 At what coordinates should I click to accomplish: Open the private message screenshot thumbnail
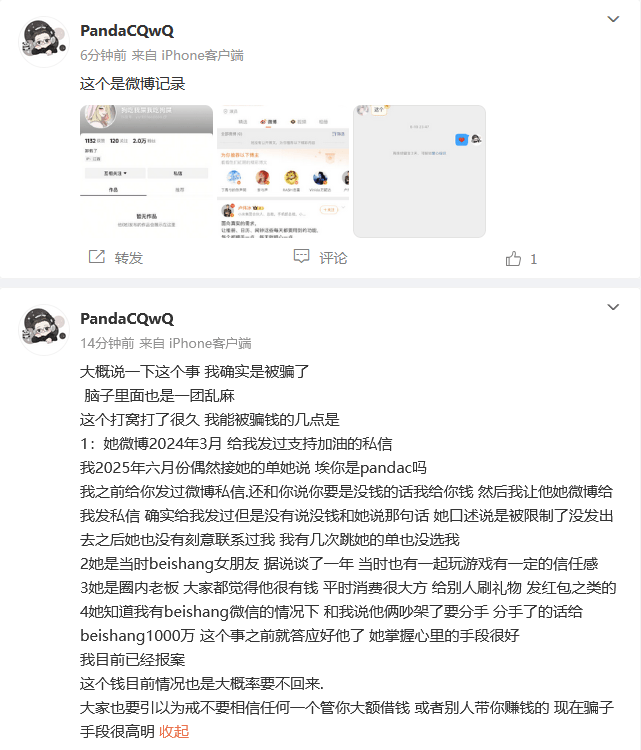(x=420, y=171)
